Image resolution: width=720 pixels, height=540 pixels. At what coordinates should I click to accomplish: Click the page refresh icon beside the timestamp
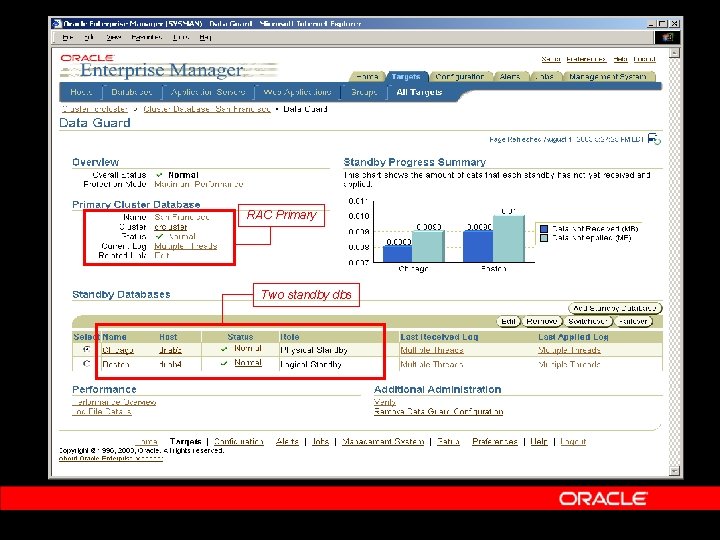point(654,138)
